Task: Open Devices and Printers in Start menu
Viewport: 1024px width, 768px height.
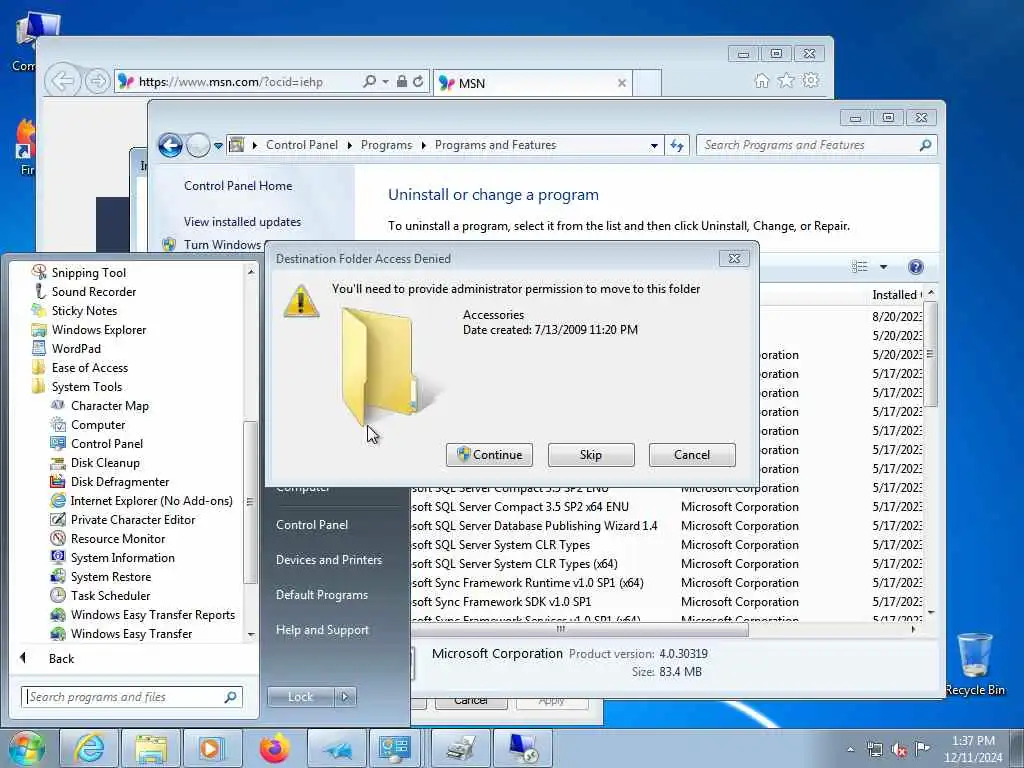Action: pos(328,560)
